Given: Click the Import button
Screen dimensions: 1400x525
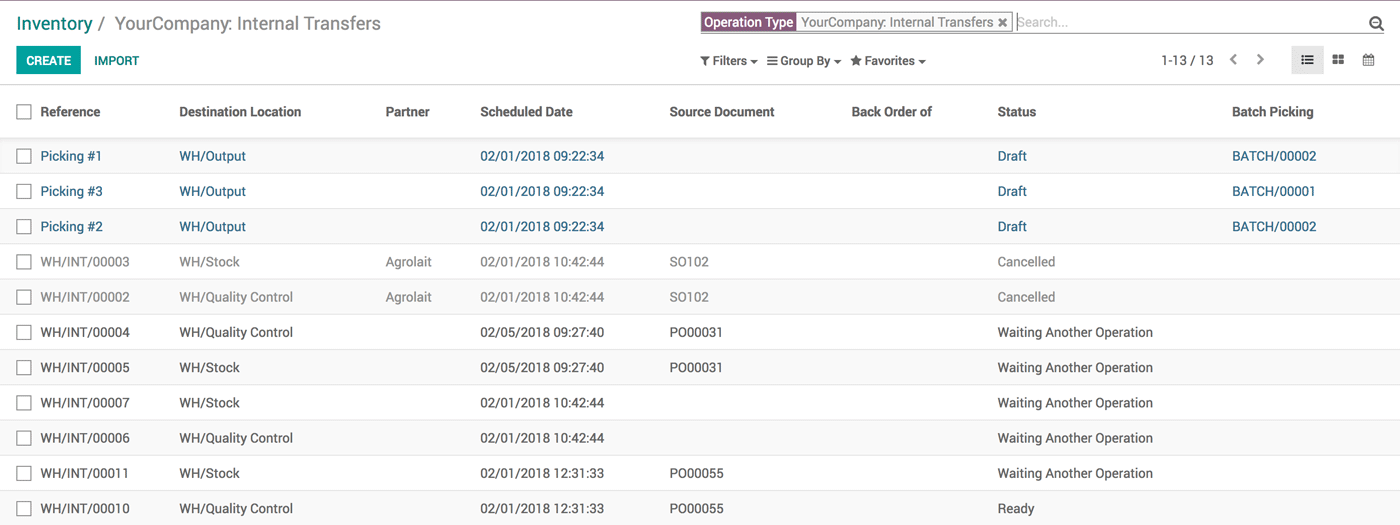Looking at the screenshot, I should coord(116,61).
